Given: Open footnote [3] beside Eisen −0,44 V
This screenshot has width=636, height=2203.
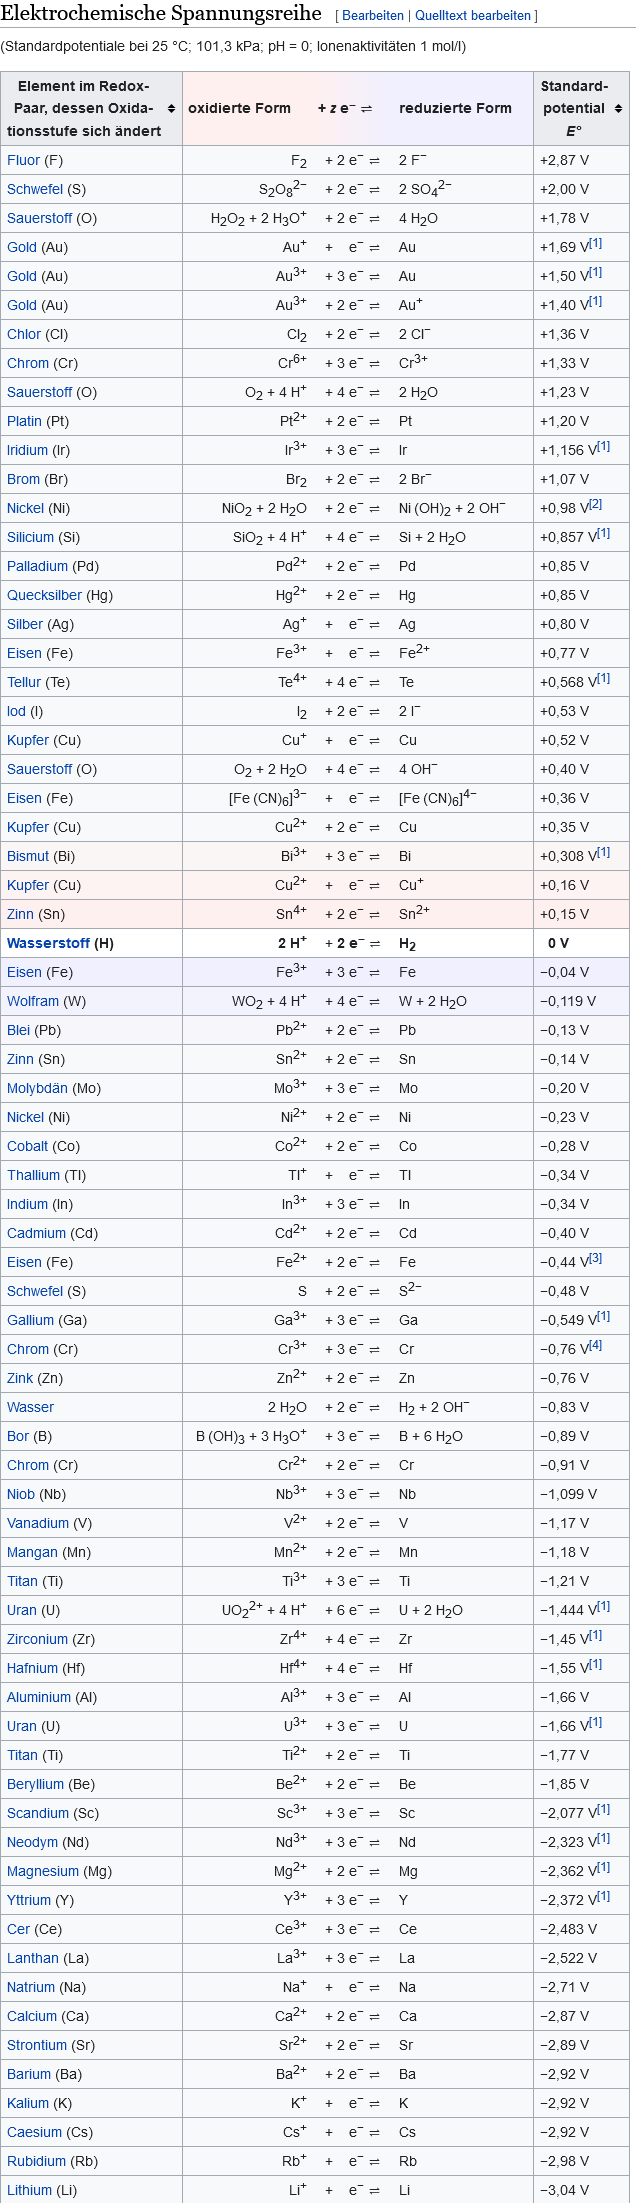Looking at the screenshot, I should point(595,1259).
